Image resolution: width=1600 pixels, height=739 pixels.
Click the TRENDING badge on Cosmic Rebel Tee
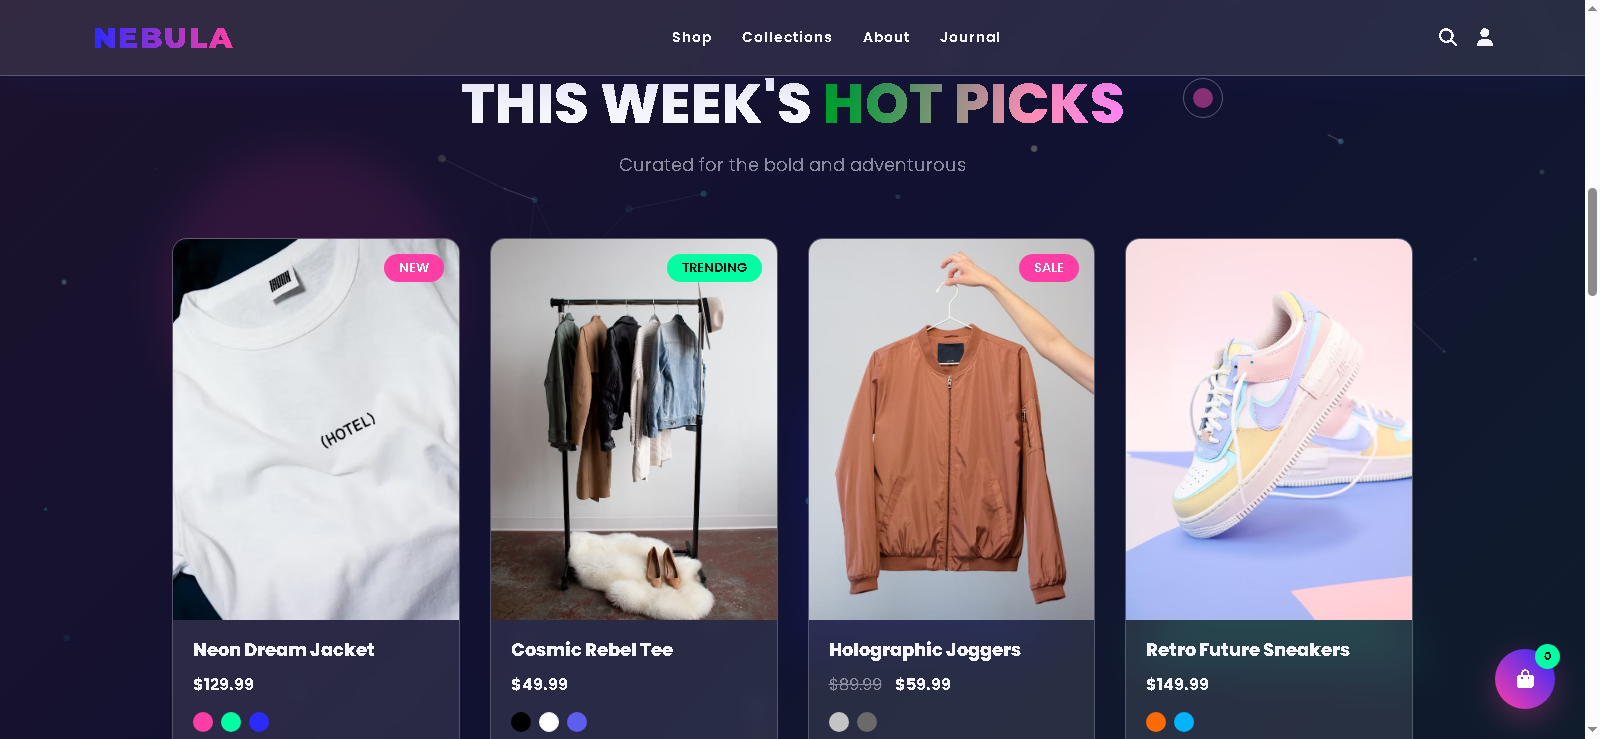(x=714, y=268)
